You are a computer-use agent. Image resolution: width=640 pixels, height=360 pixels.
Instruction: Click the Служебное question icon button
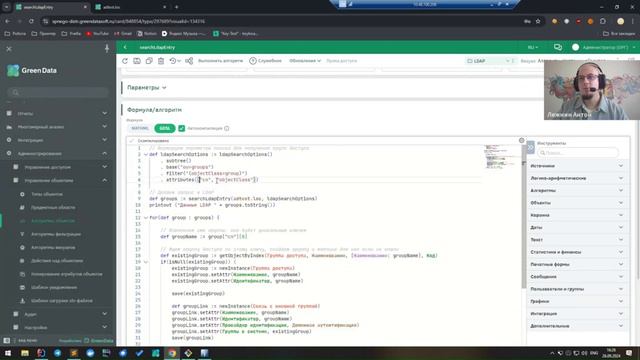pyautogui.click(x=265, y=61)
